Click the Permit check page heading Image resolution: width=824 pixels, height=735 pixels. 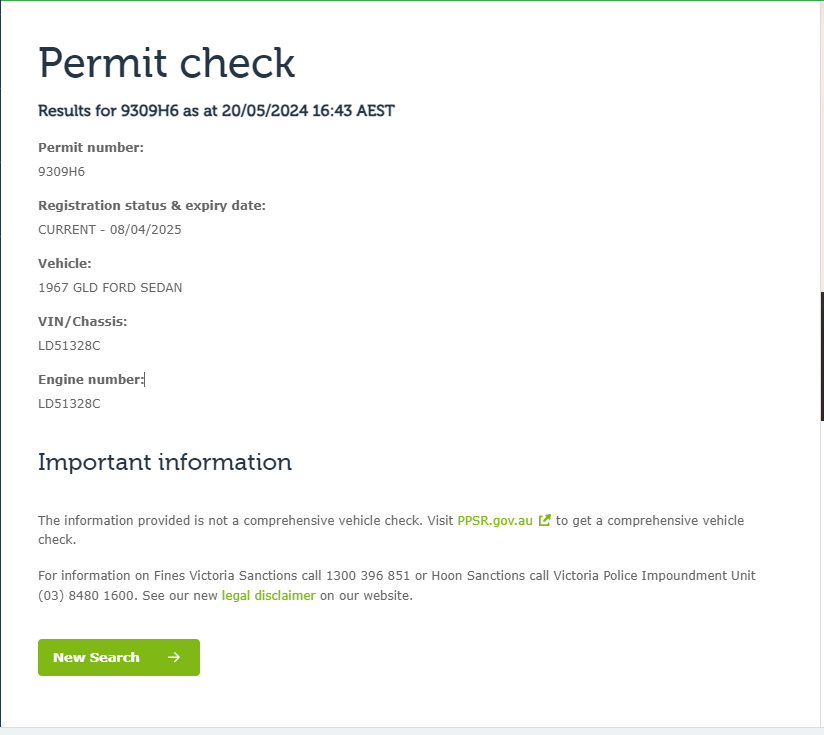(x=167, y=63)
